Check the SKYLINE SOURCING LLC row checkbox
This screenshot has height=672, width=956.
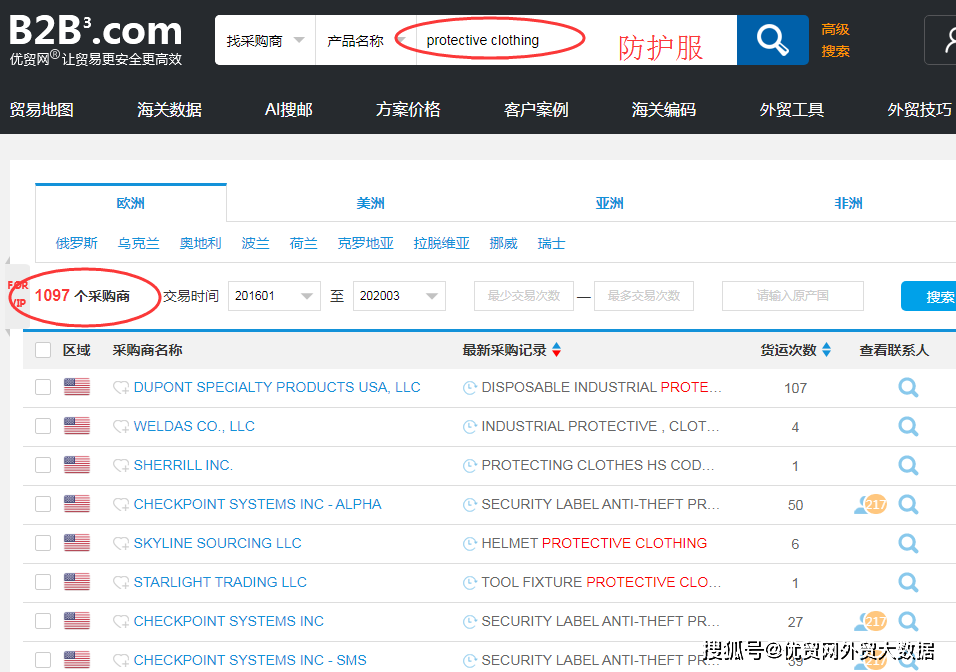[x=43, y=543]
